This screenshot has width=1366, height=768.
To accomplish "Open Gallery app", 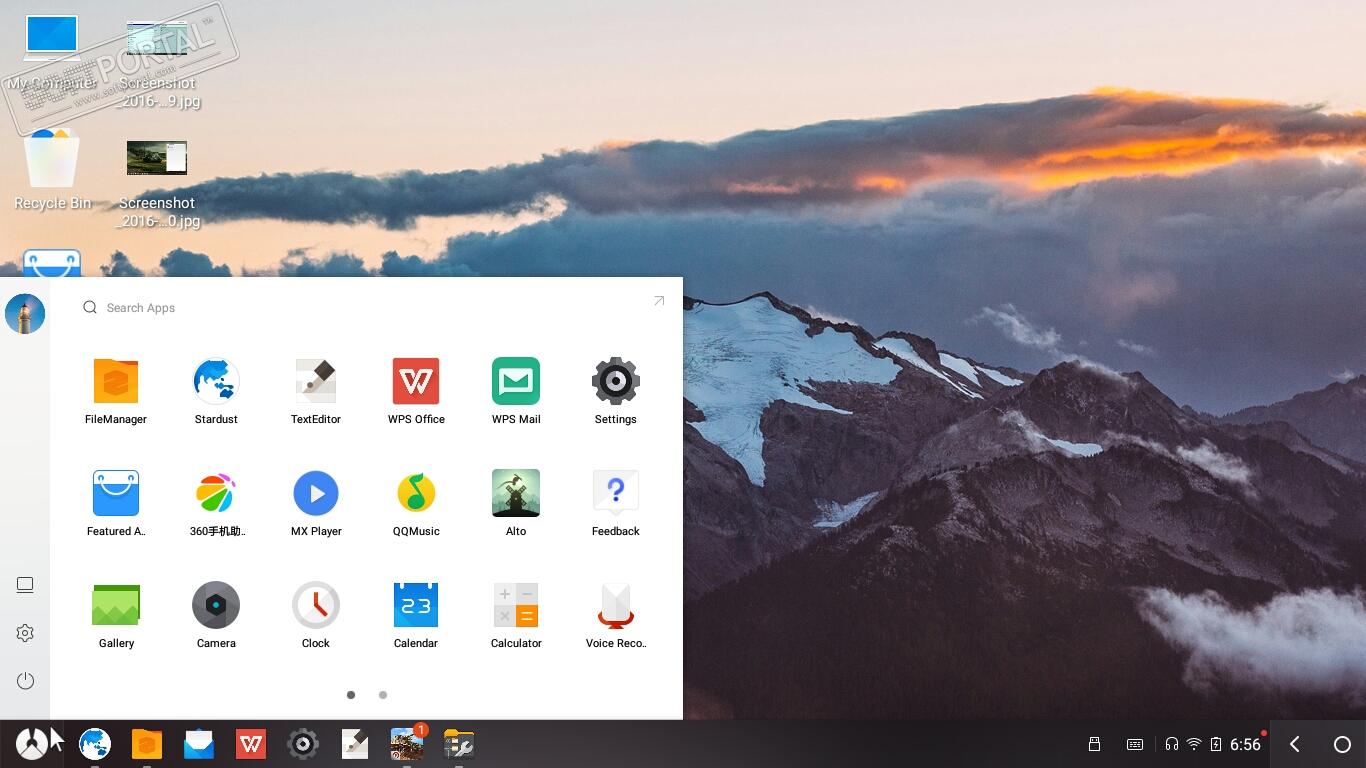I will click(x=116, y=615).
